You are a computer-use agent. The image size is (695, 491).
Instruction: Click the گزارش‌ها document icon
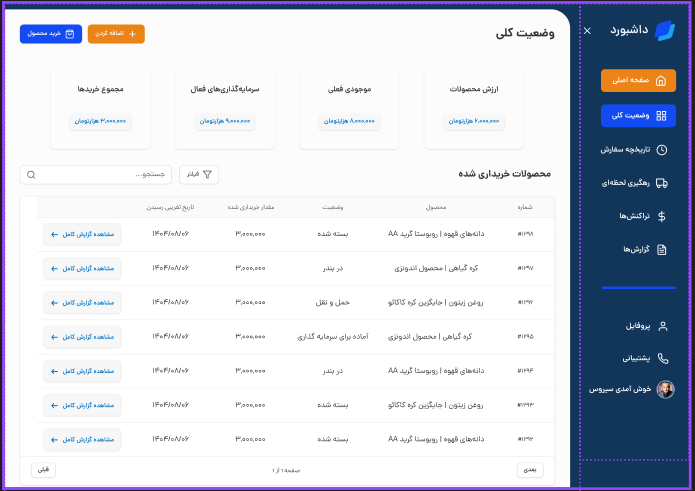click(661, 249)
